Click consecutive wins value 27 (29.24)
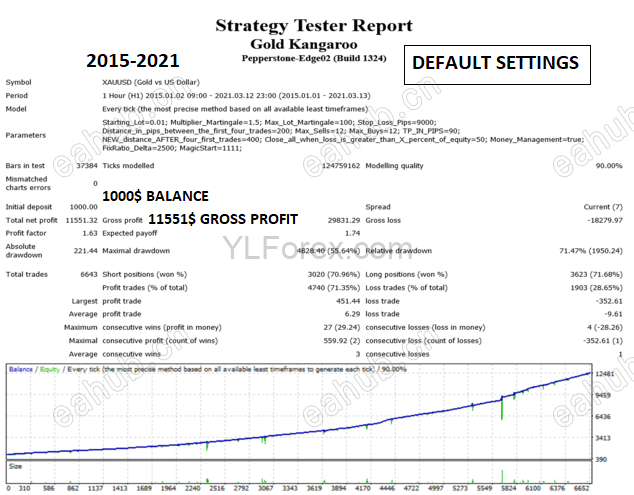The height and width of the screenshot is (495, 634). [341, 327]
